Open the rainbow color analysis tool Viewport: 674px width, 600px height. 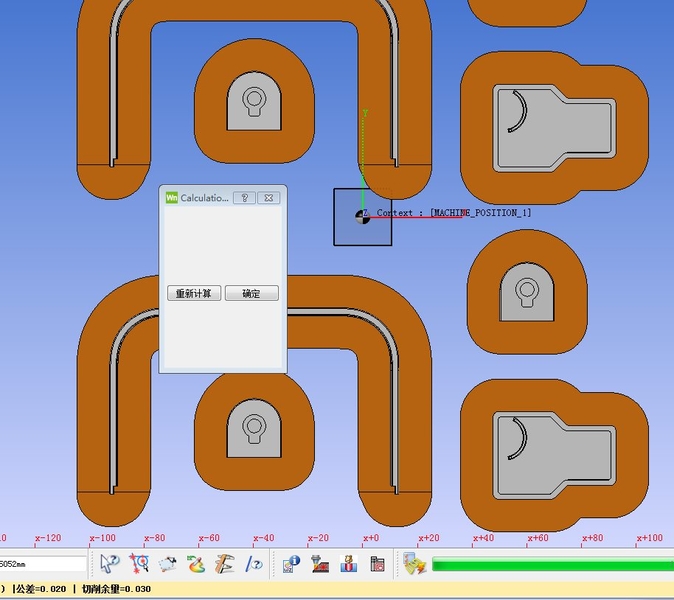[196, 565]
